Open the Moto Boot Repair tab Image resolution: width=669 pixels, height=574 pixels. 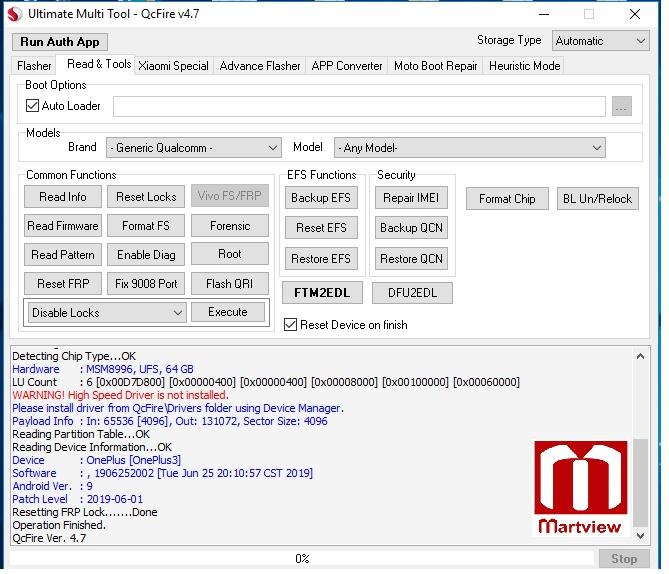point(436,66)
